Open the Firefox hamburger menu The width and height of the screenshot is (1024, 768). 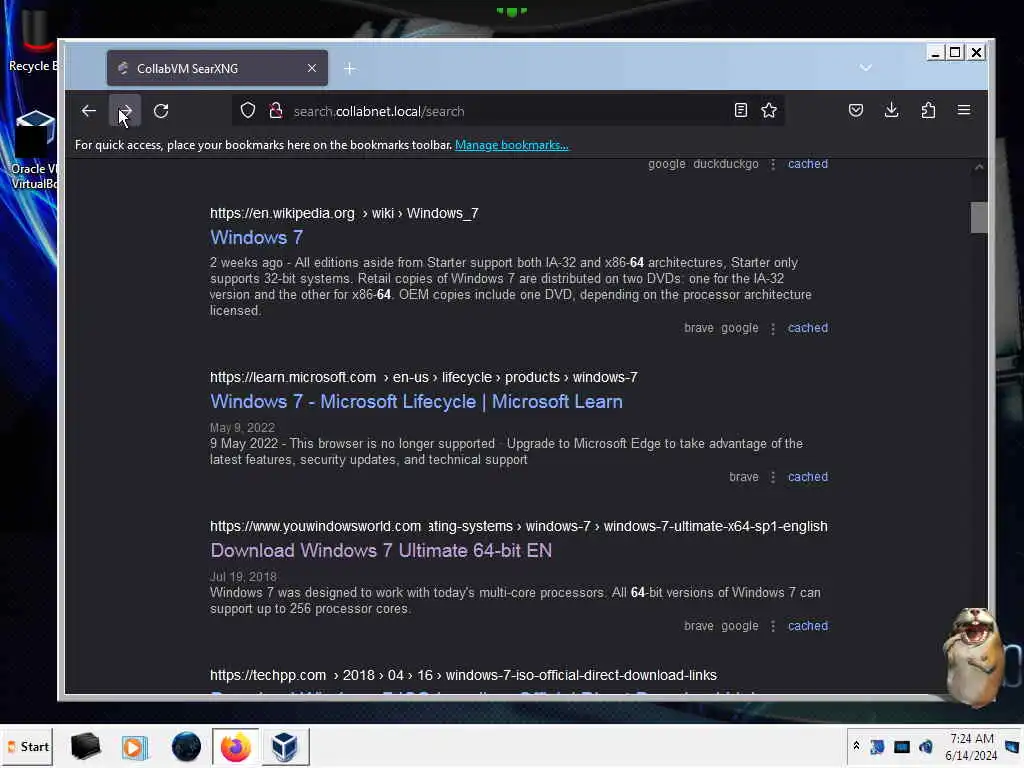[964, 110]
